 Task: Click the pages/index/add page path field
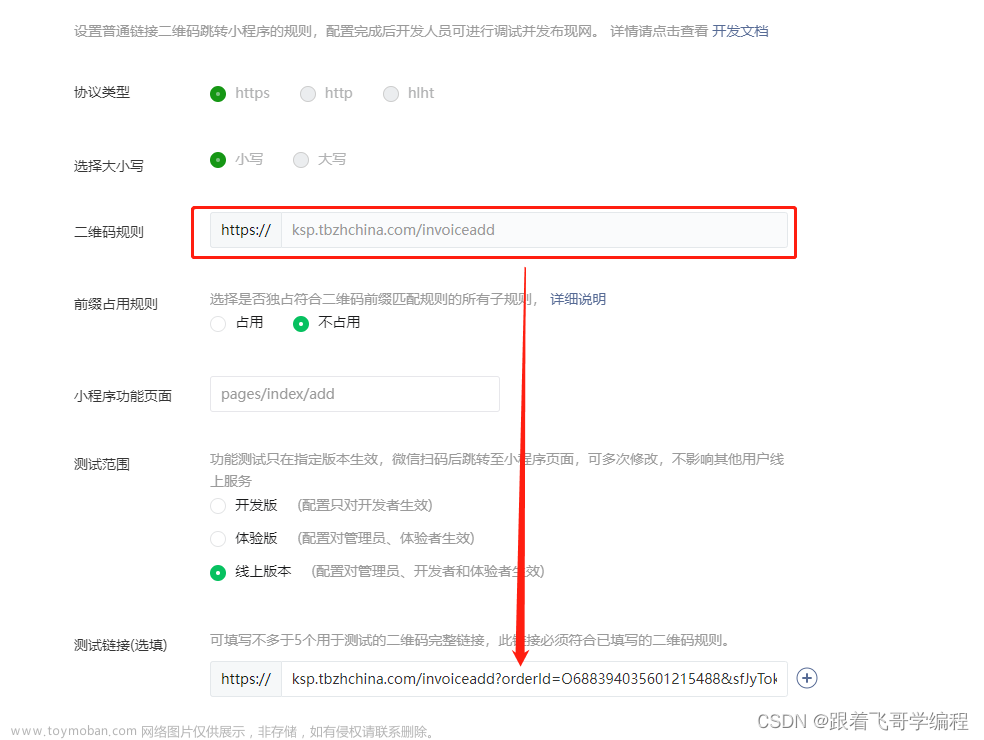tap(355, 394)
